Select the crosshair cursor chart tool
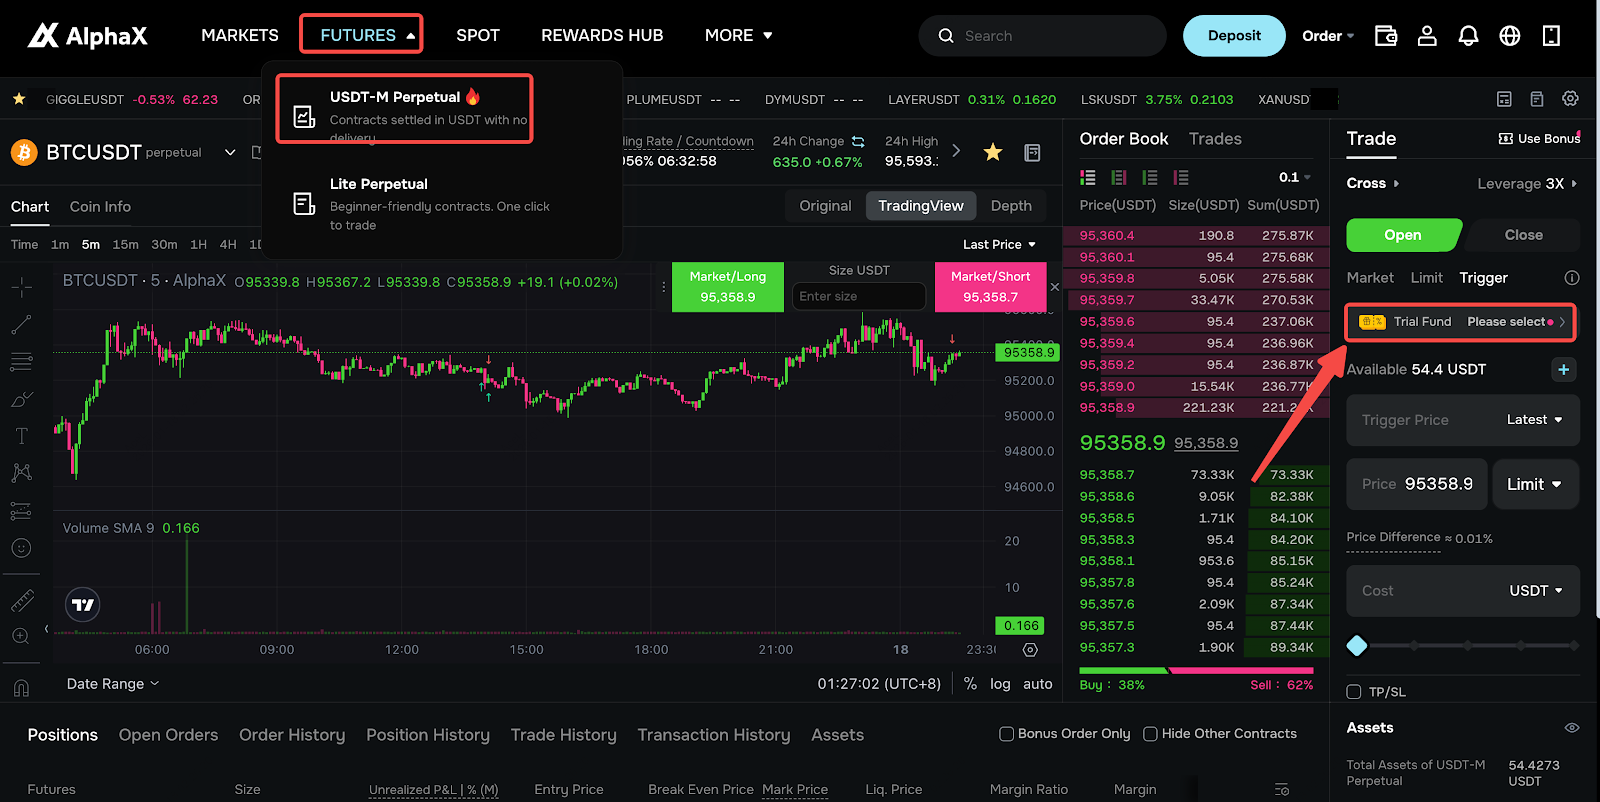Screen dimensions: 1600x802 click(x=21, y=288)
